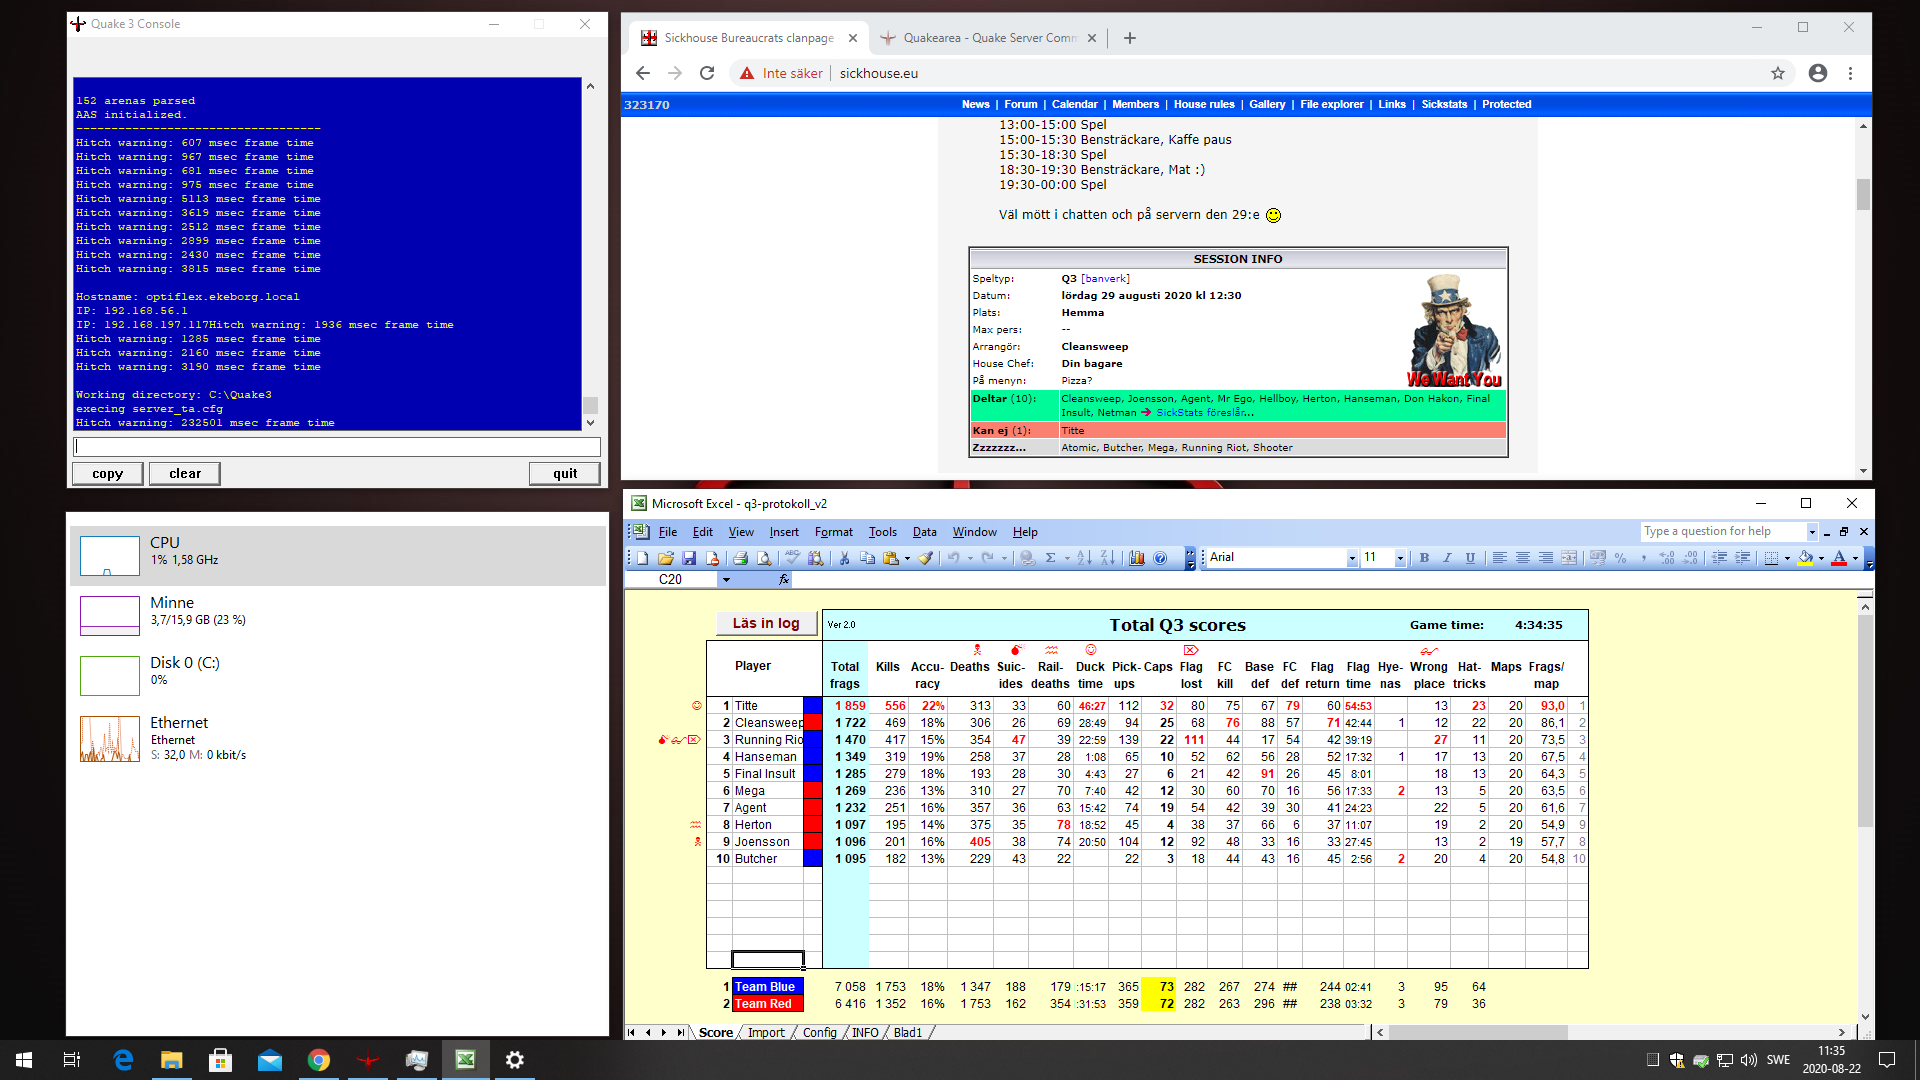
Task: Open the Tools menu in Excel
Action: pyautogui.click(x=882, y=532)
